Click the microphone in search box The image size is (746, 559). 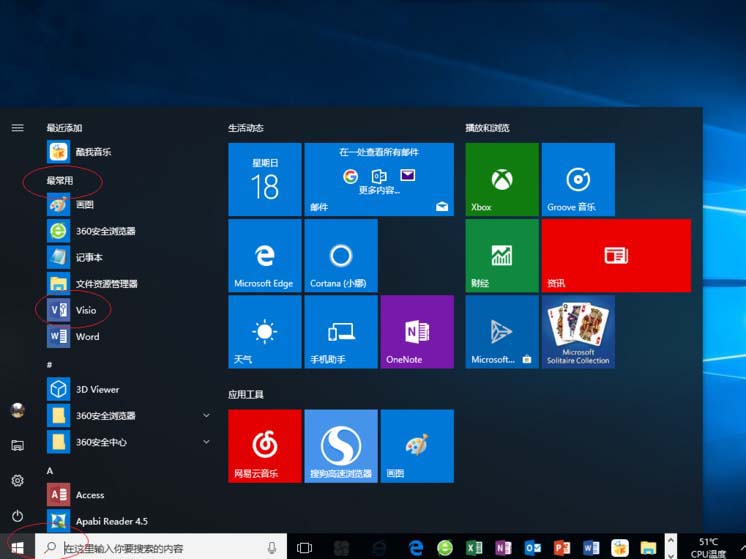[272, 548]
